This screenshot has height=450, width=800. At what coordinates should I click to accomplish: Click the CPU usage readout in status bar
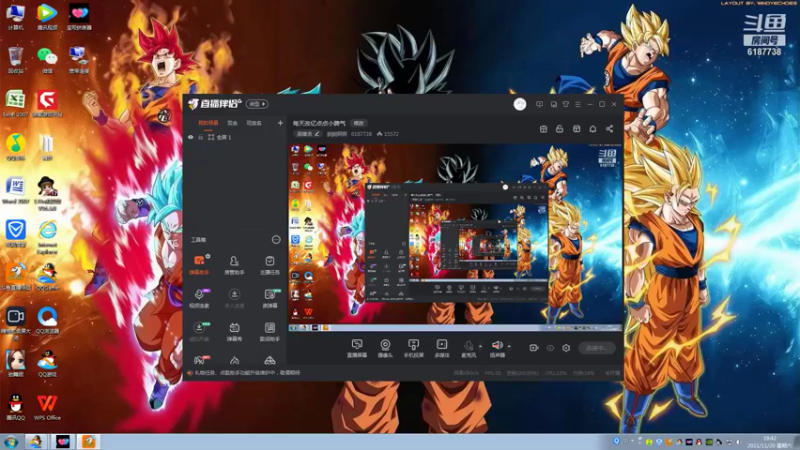click(x=556, y=373)
